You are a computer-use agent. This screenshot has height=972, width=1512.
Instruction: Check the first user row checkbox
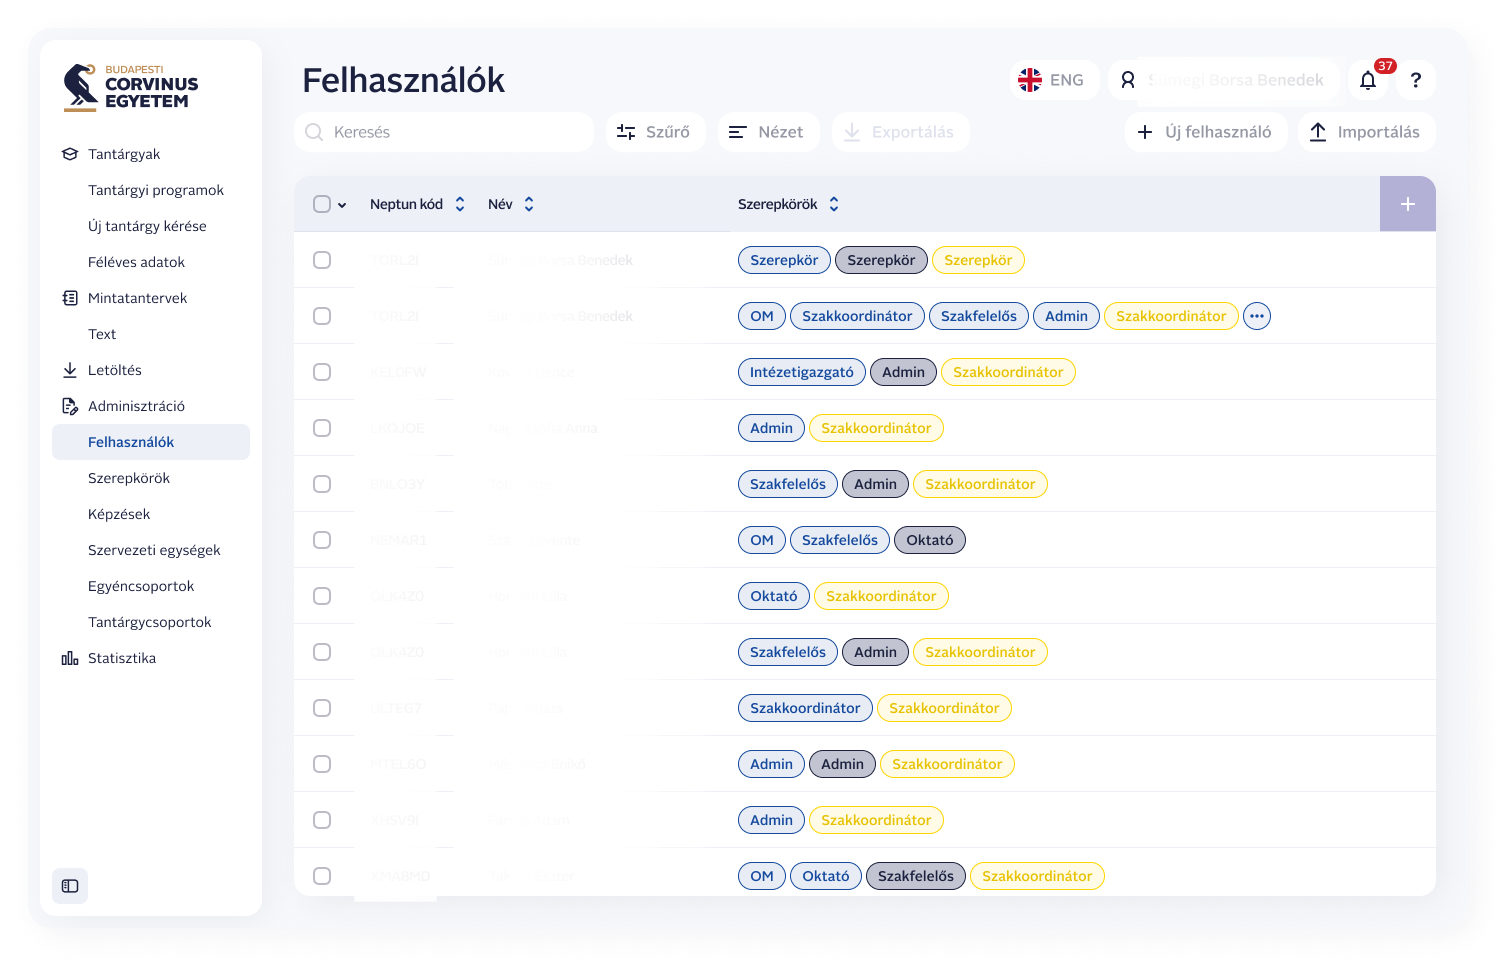(322, 260)
